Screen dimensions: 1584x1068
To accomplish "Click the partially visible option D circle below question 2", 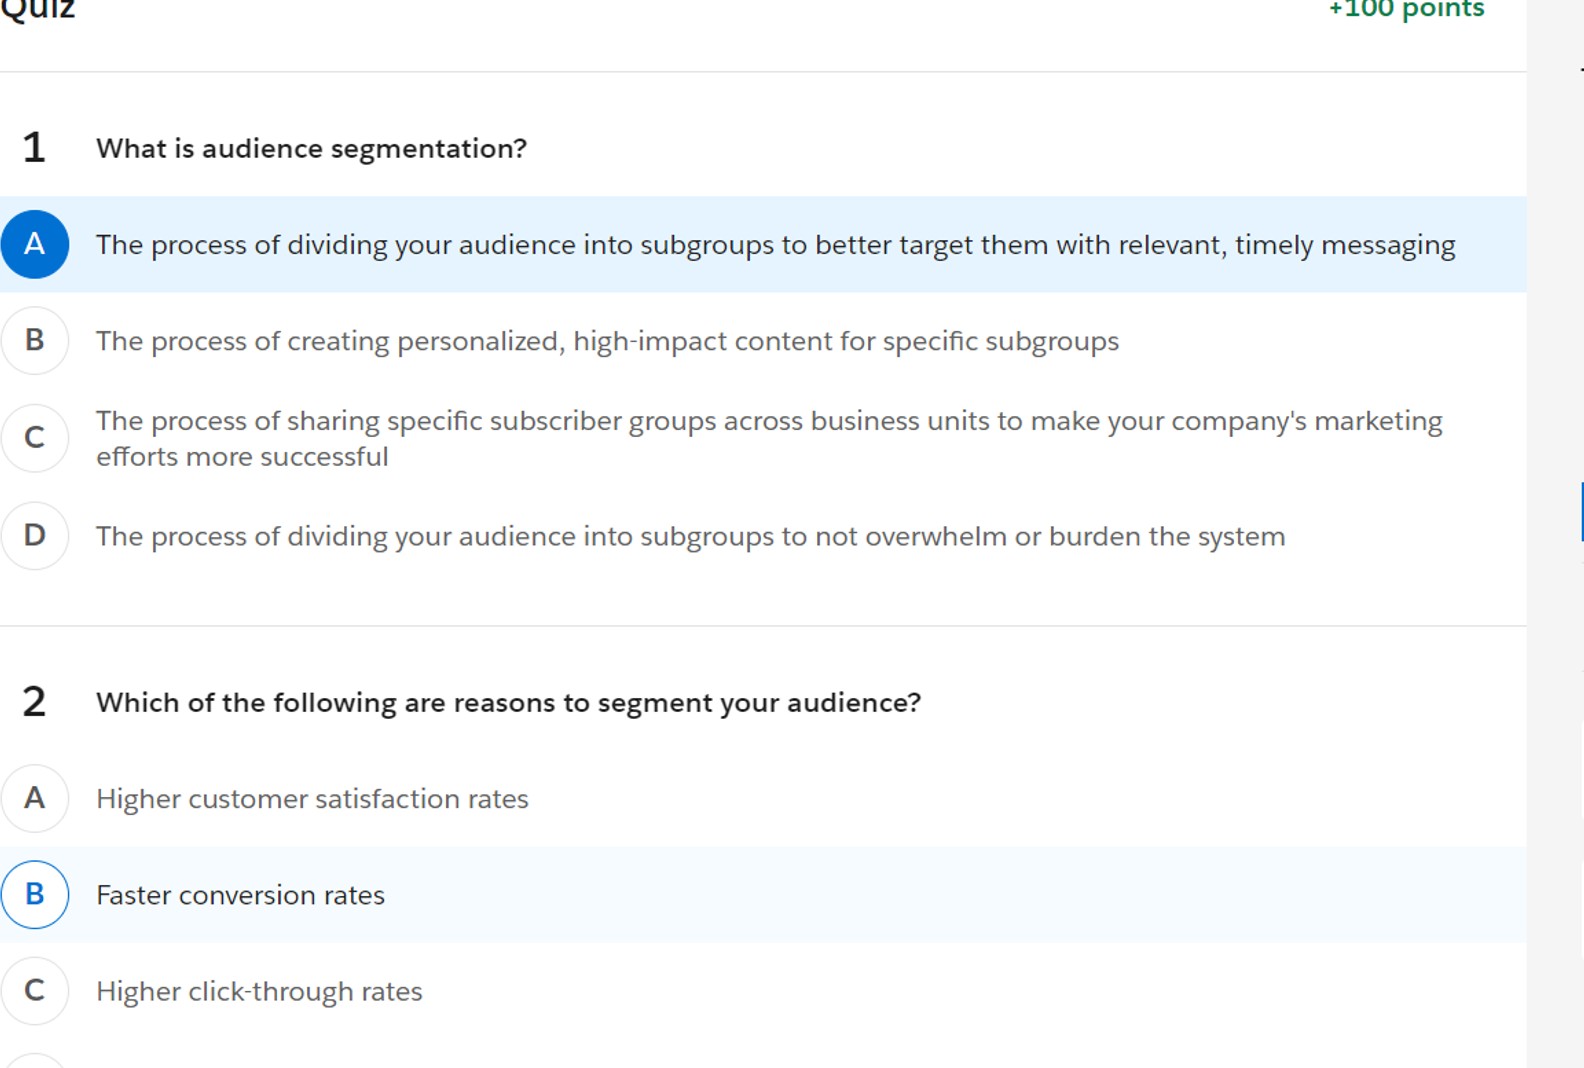I will (35, 1060).
